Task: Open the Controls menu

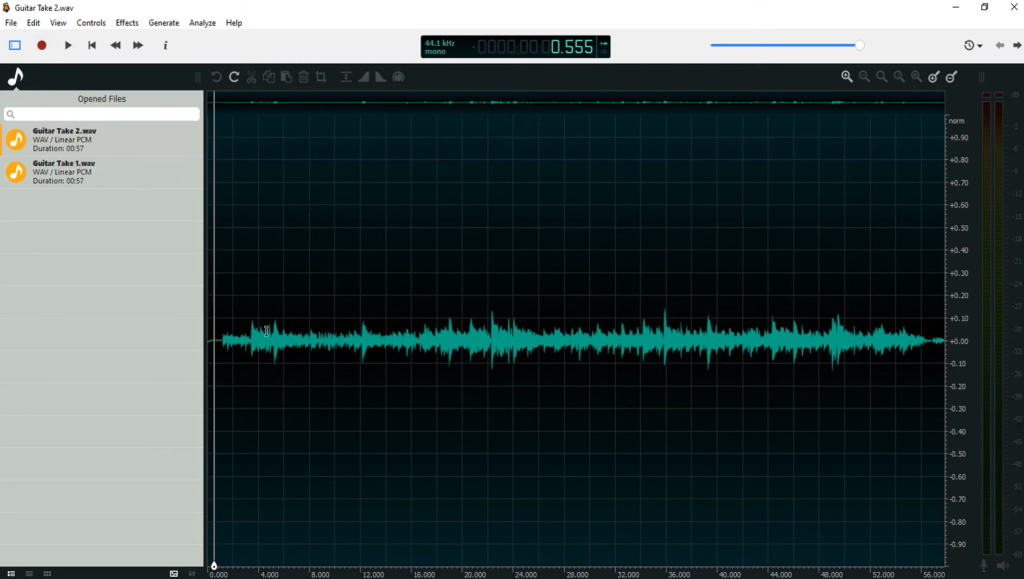Action: click(x=91, y=23)
